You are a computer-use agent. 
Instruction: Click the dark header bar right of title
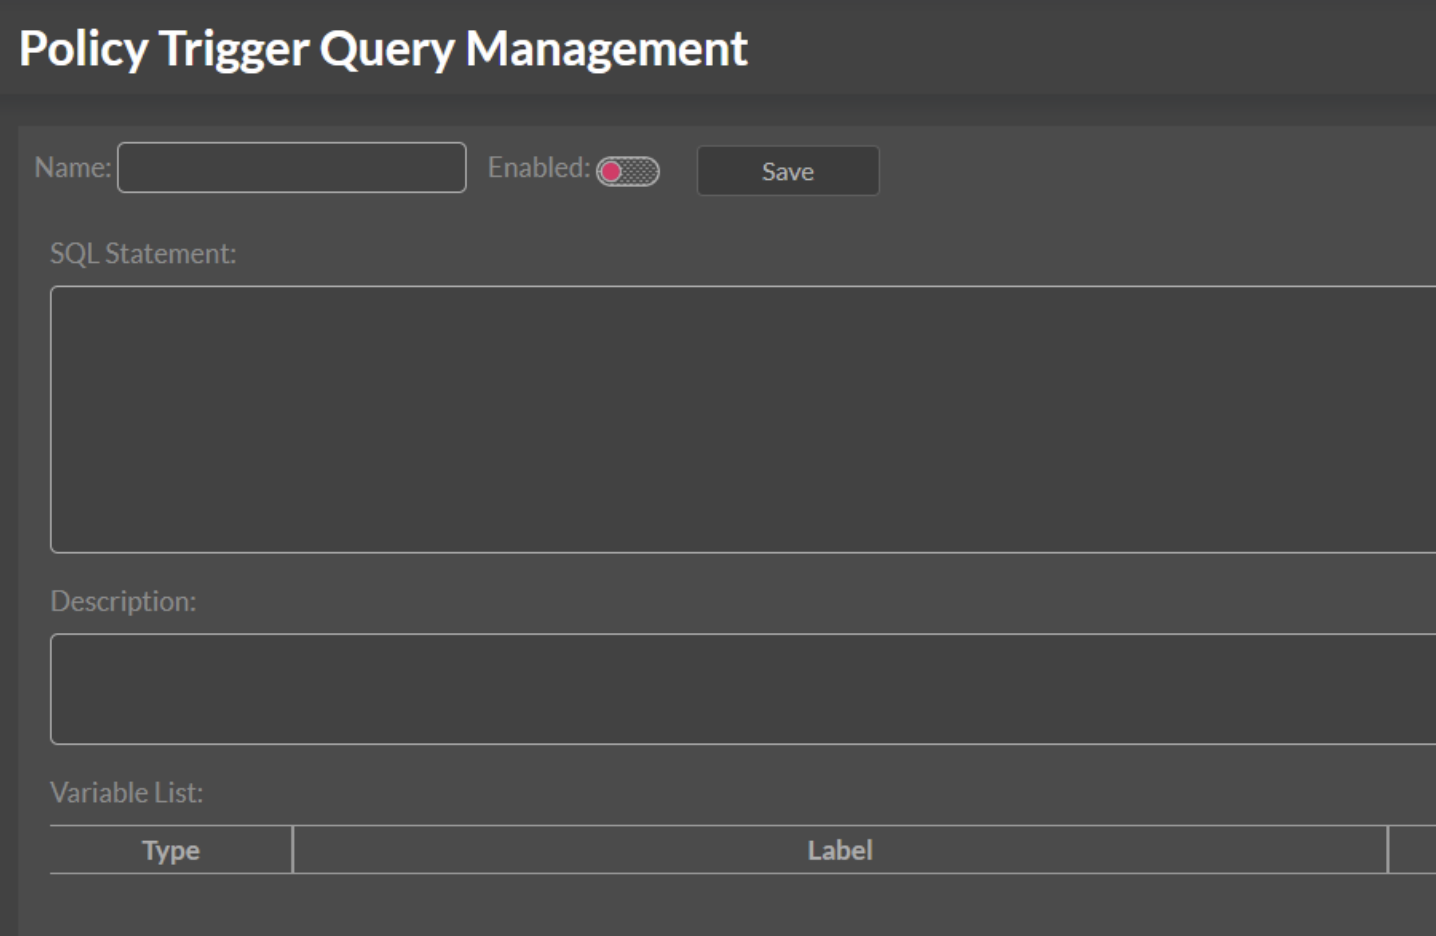1100,48
